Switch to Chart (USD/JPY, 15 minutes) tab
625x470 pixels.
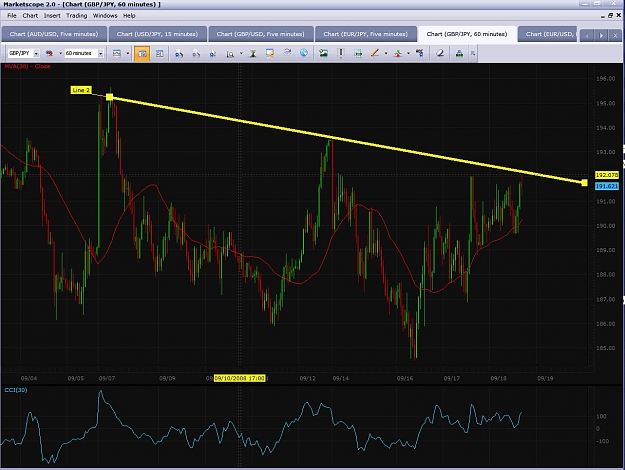157,34
